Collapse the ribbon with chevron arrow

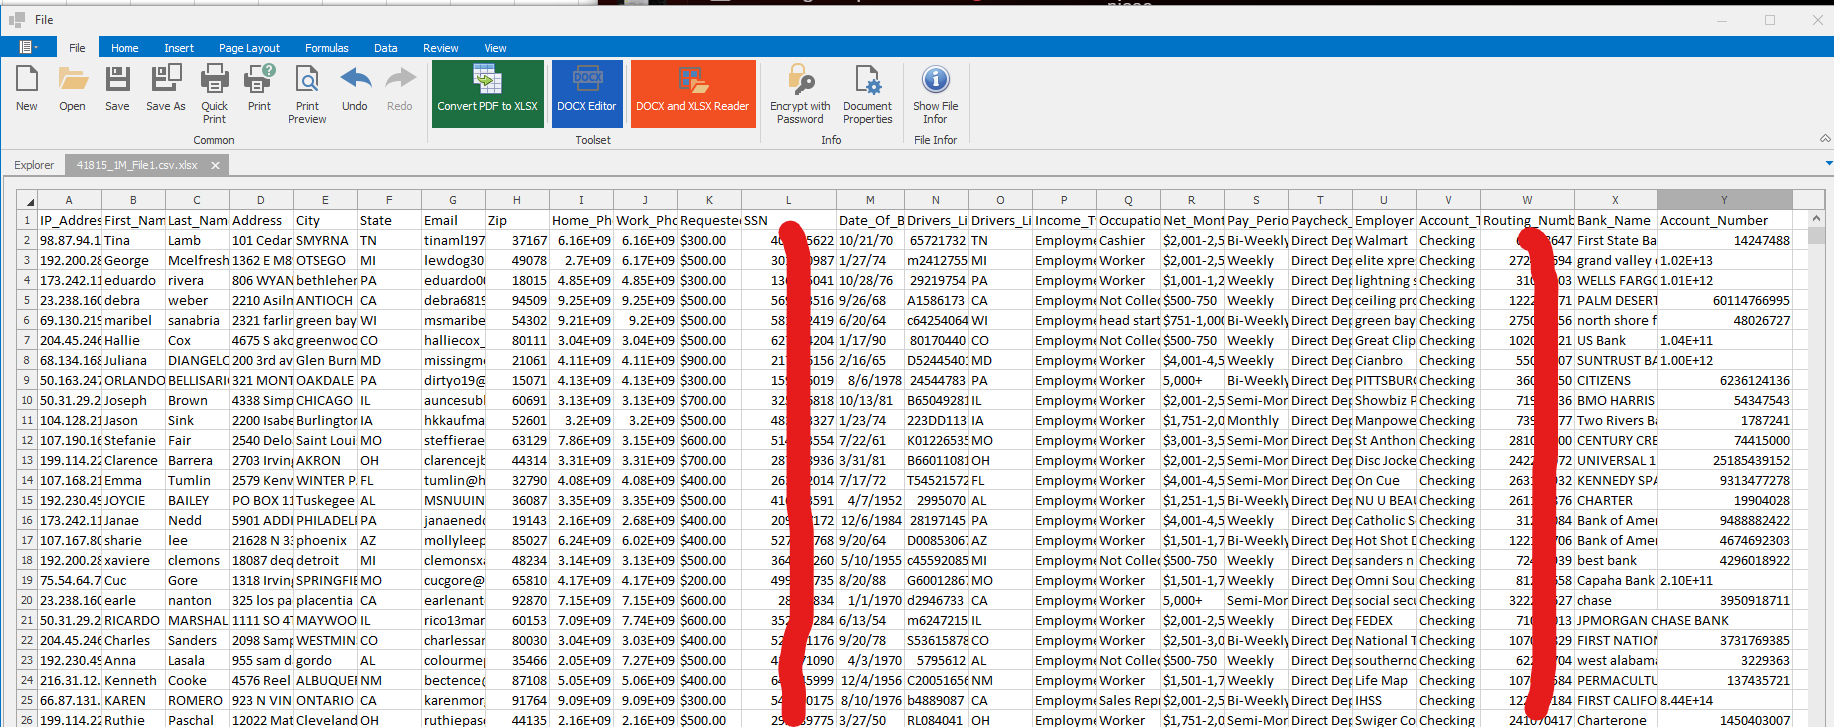coord(1825,139)
